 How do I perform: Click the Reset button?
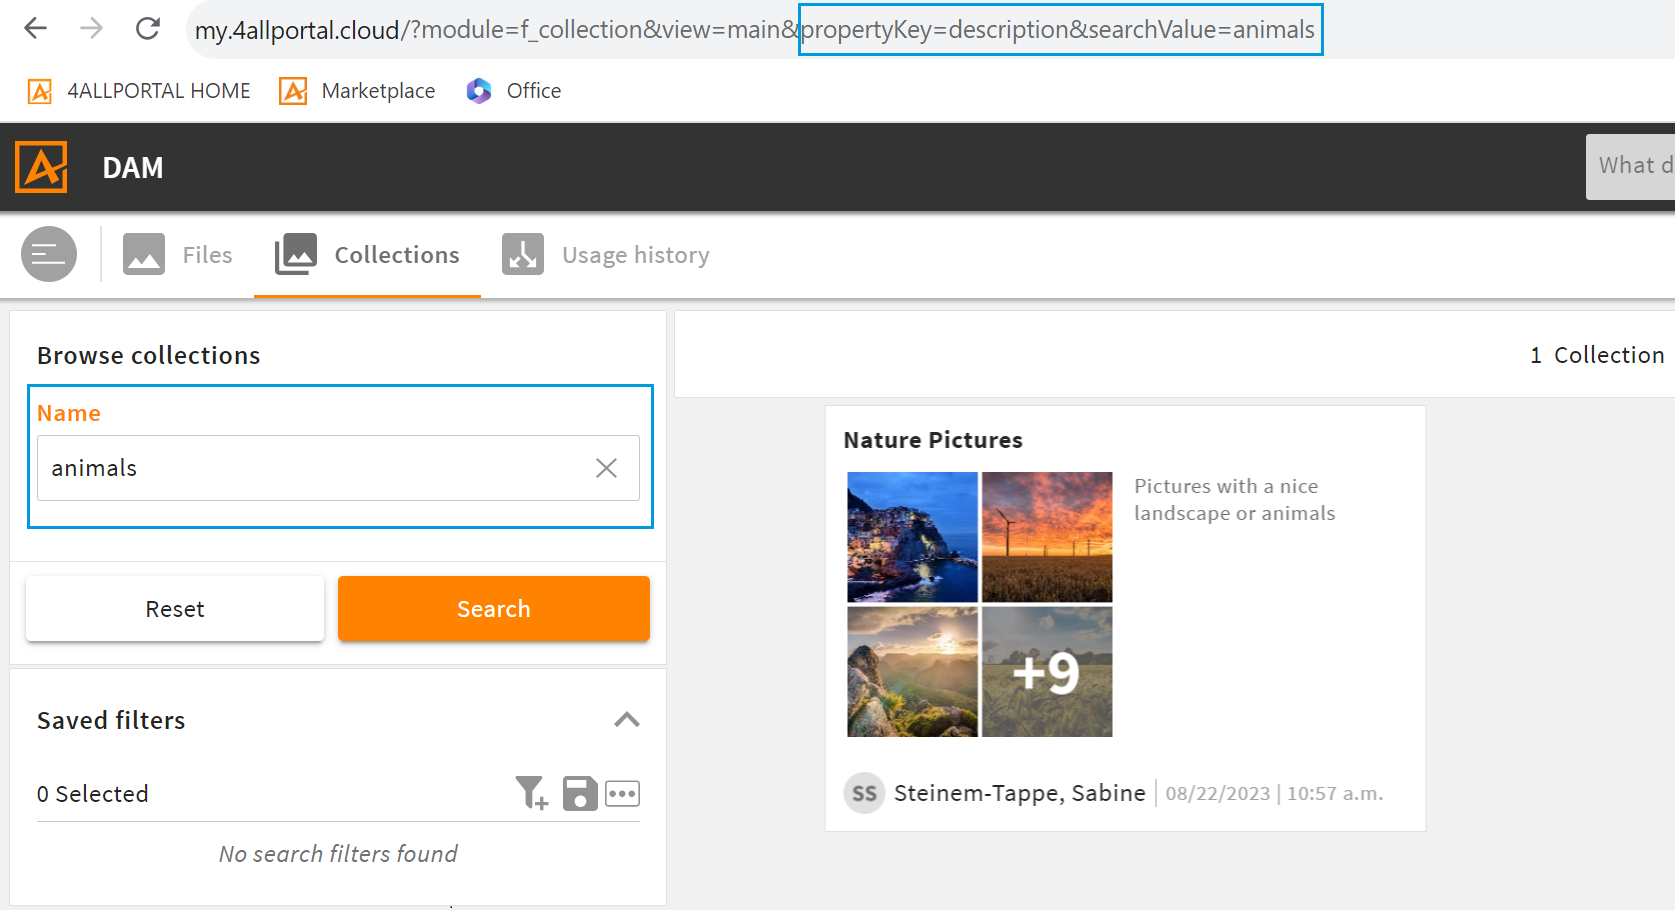[x=175, y=608]
